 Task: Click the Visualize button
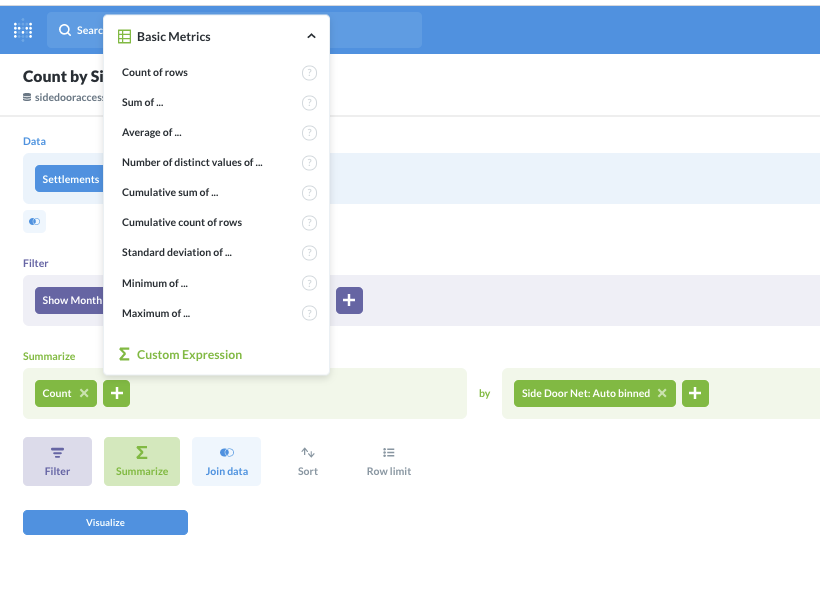coord(105,522)
